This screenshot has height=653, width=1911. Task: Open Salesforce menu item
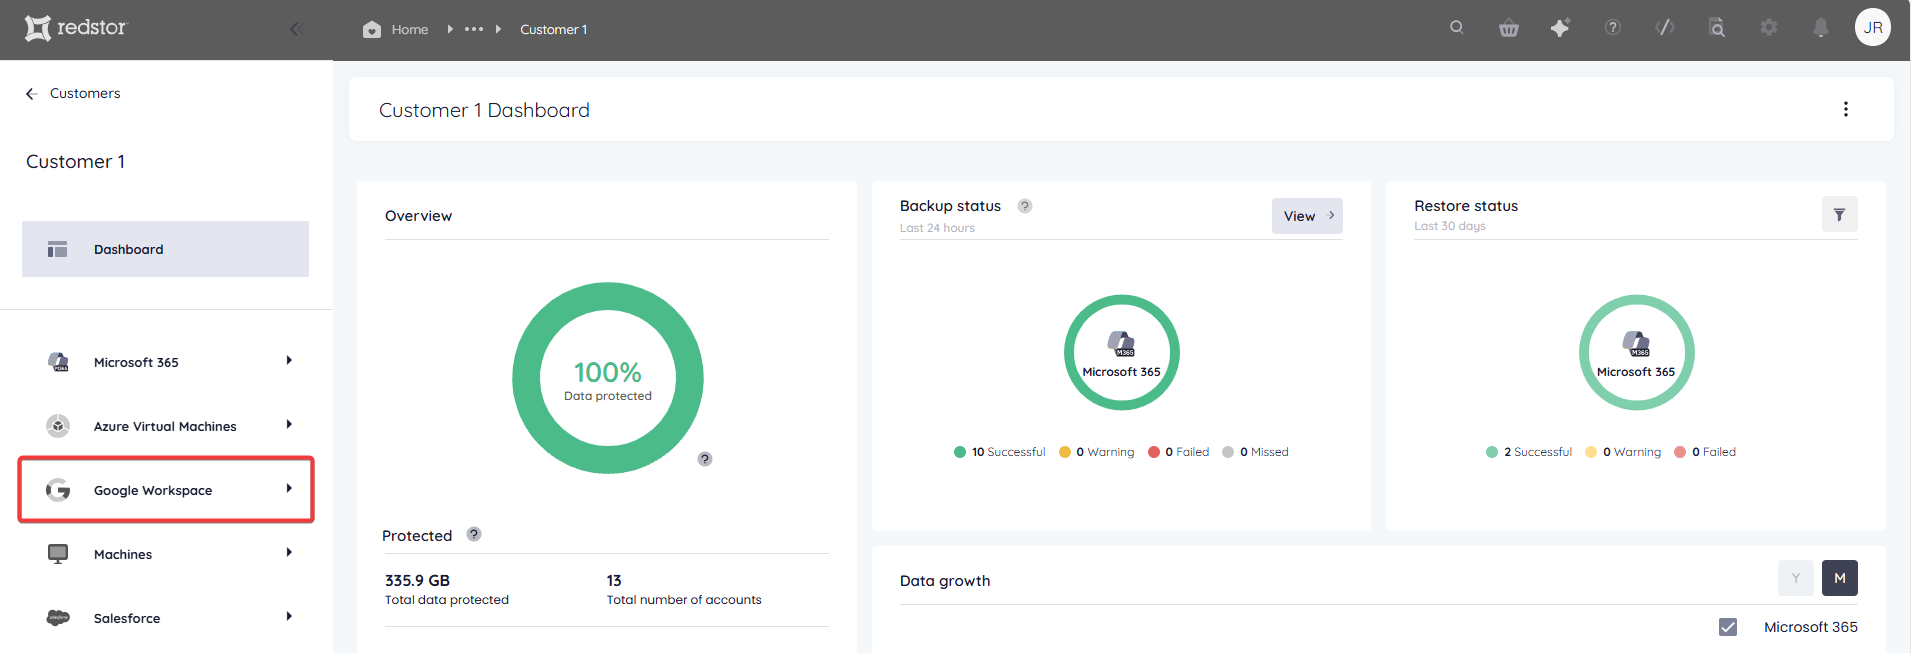[165, 618]
